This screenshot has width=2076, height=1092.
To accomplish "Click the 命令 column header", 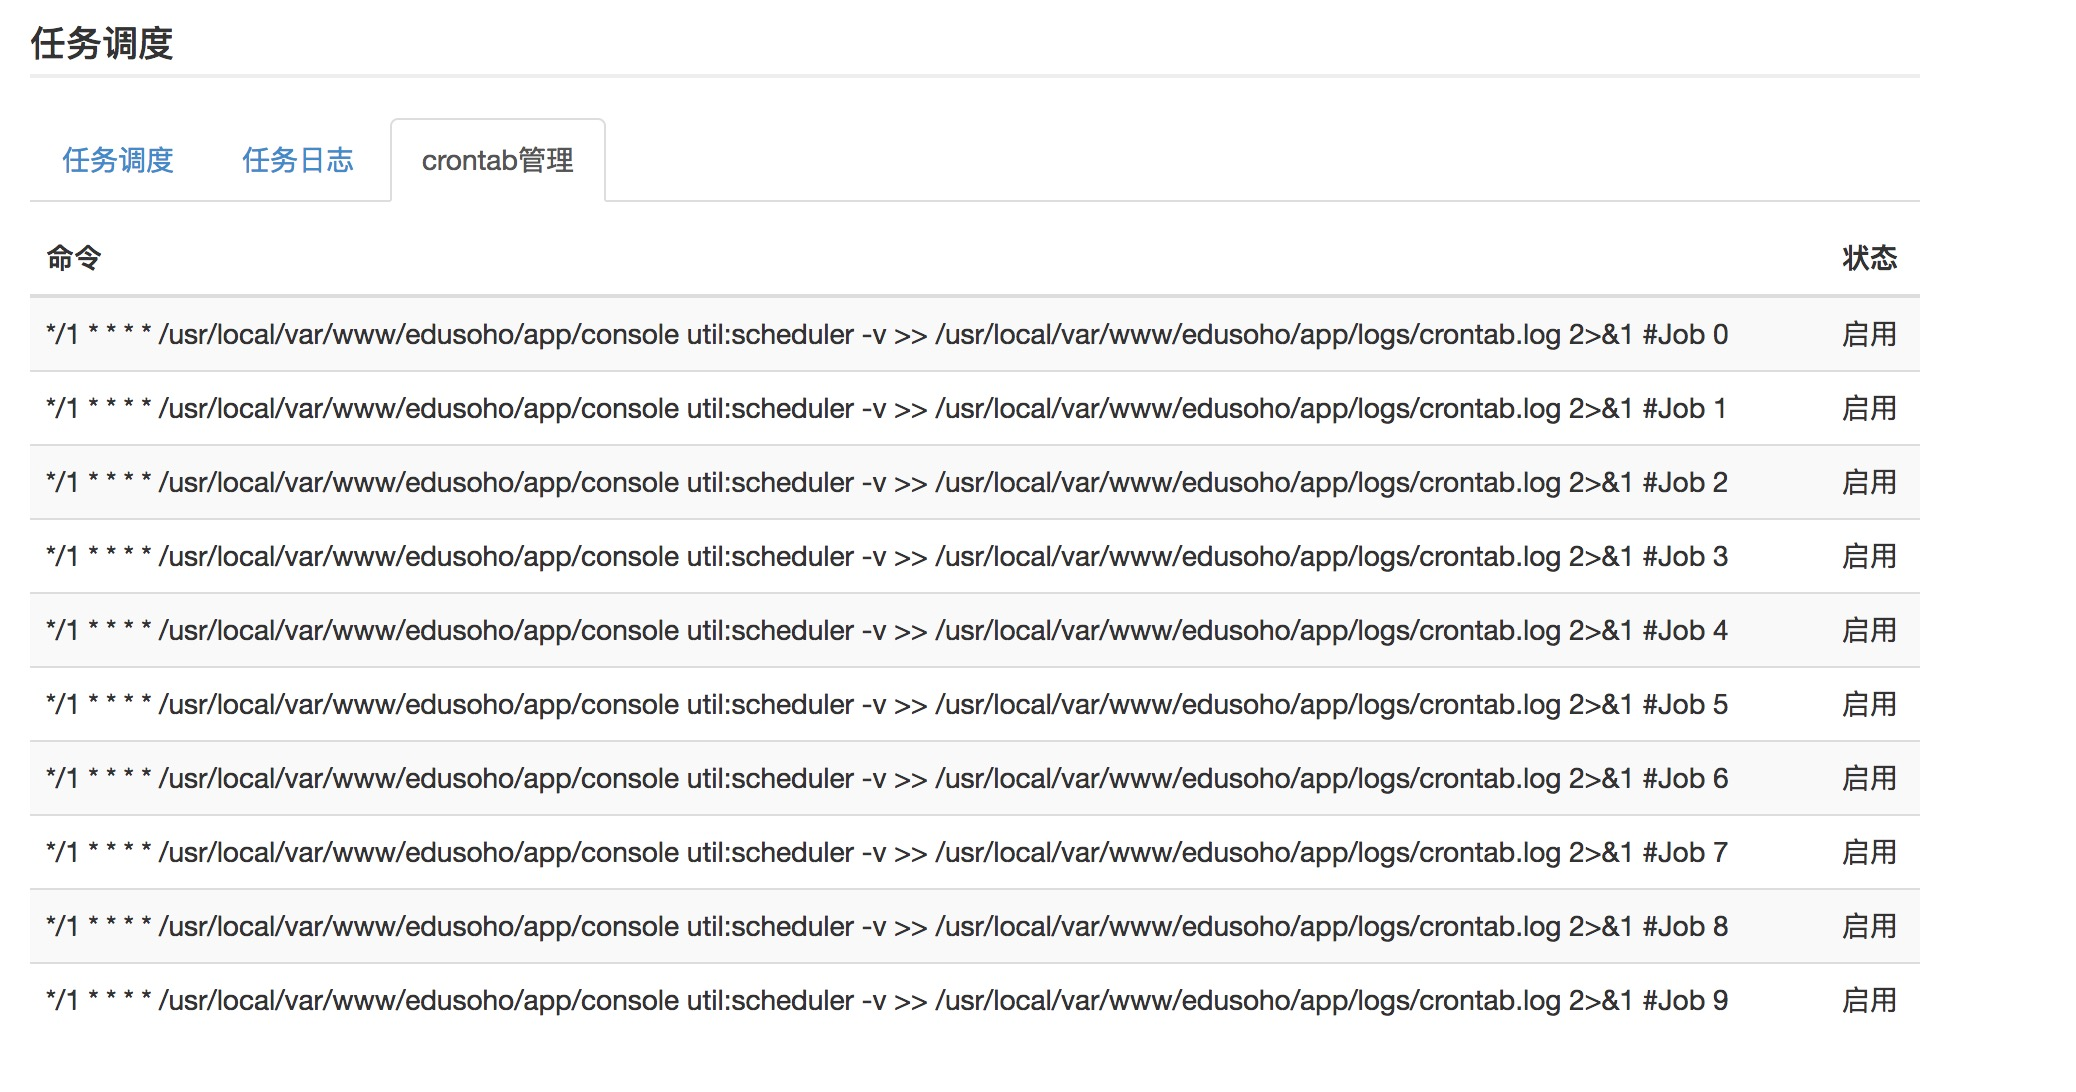I will click(74, 258).
